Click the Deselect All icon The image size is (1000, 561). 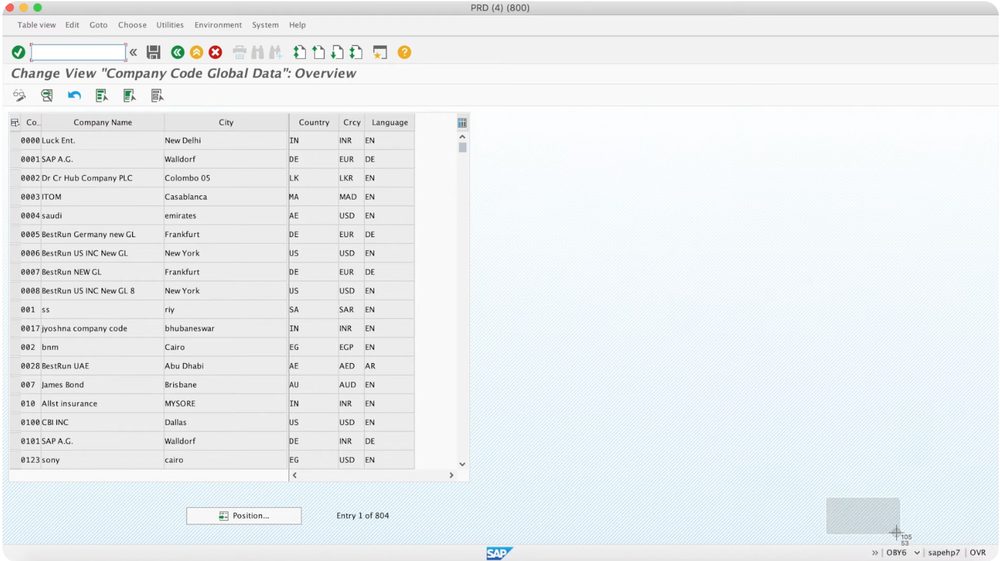[157, 96]
